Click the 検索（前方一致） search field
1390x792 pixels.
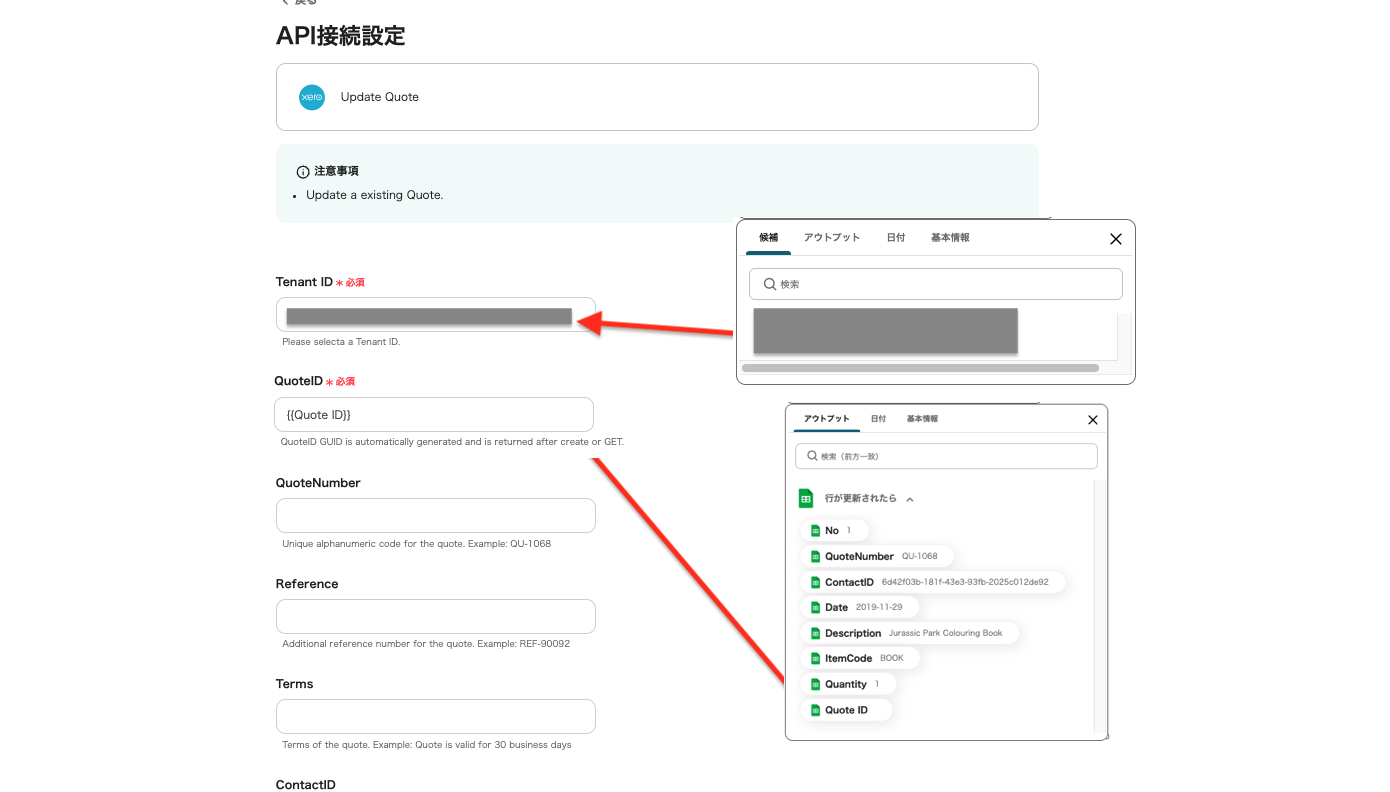point(946,456)
